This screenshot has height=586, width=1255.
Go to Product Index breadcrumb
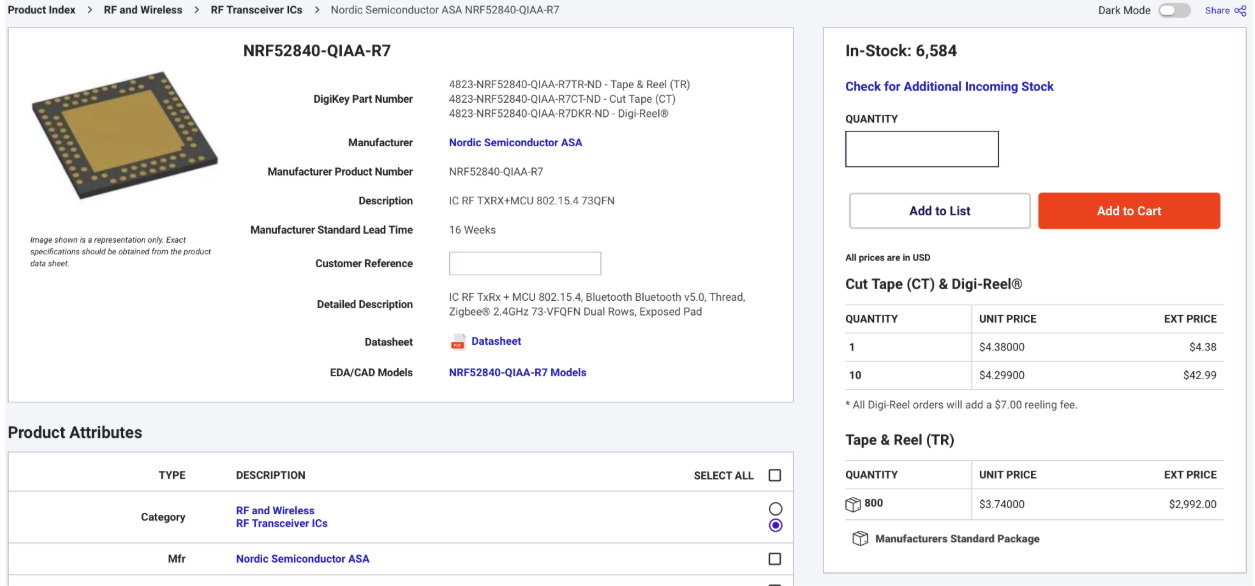[42, 10]
